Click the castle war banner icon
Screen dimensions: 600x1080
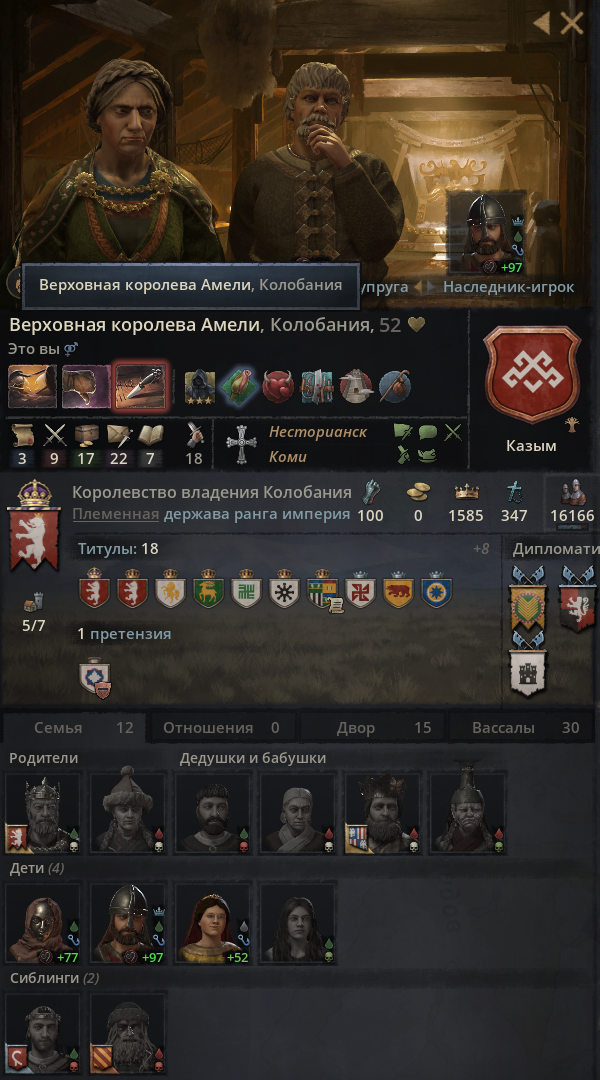pos(528,668)
